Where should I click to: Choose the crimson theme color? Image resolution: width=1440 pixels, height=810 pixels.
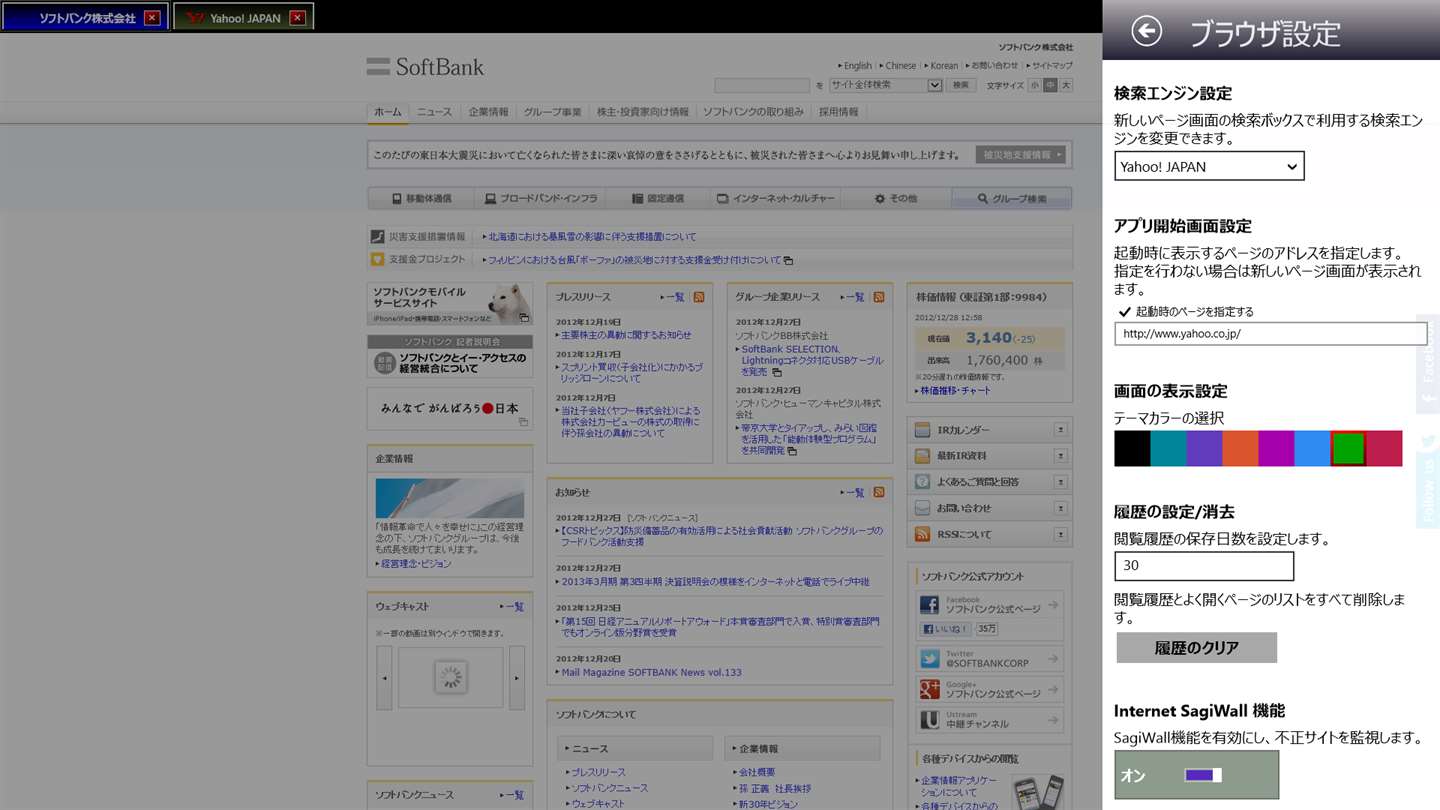pyautogui.click(x=1384, y=448)
